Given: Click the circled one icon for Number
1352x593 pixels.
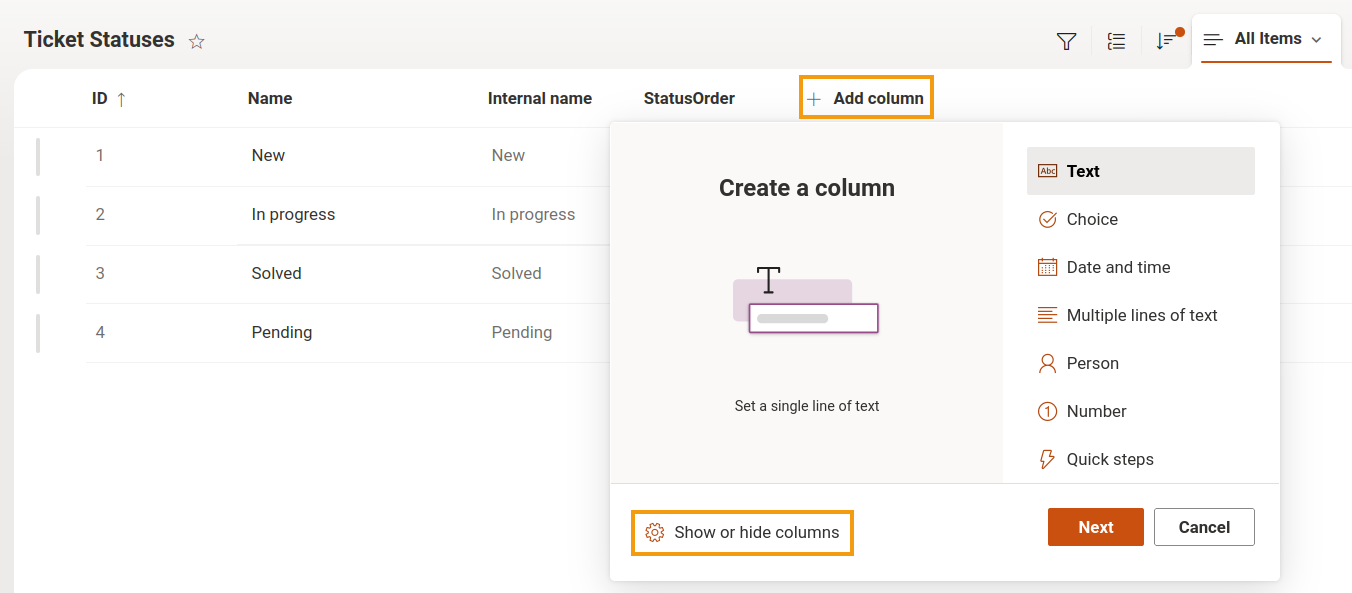Looking at the screenshot, I should [1047, 411].
